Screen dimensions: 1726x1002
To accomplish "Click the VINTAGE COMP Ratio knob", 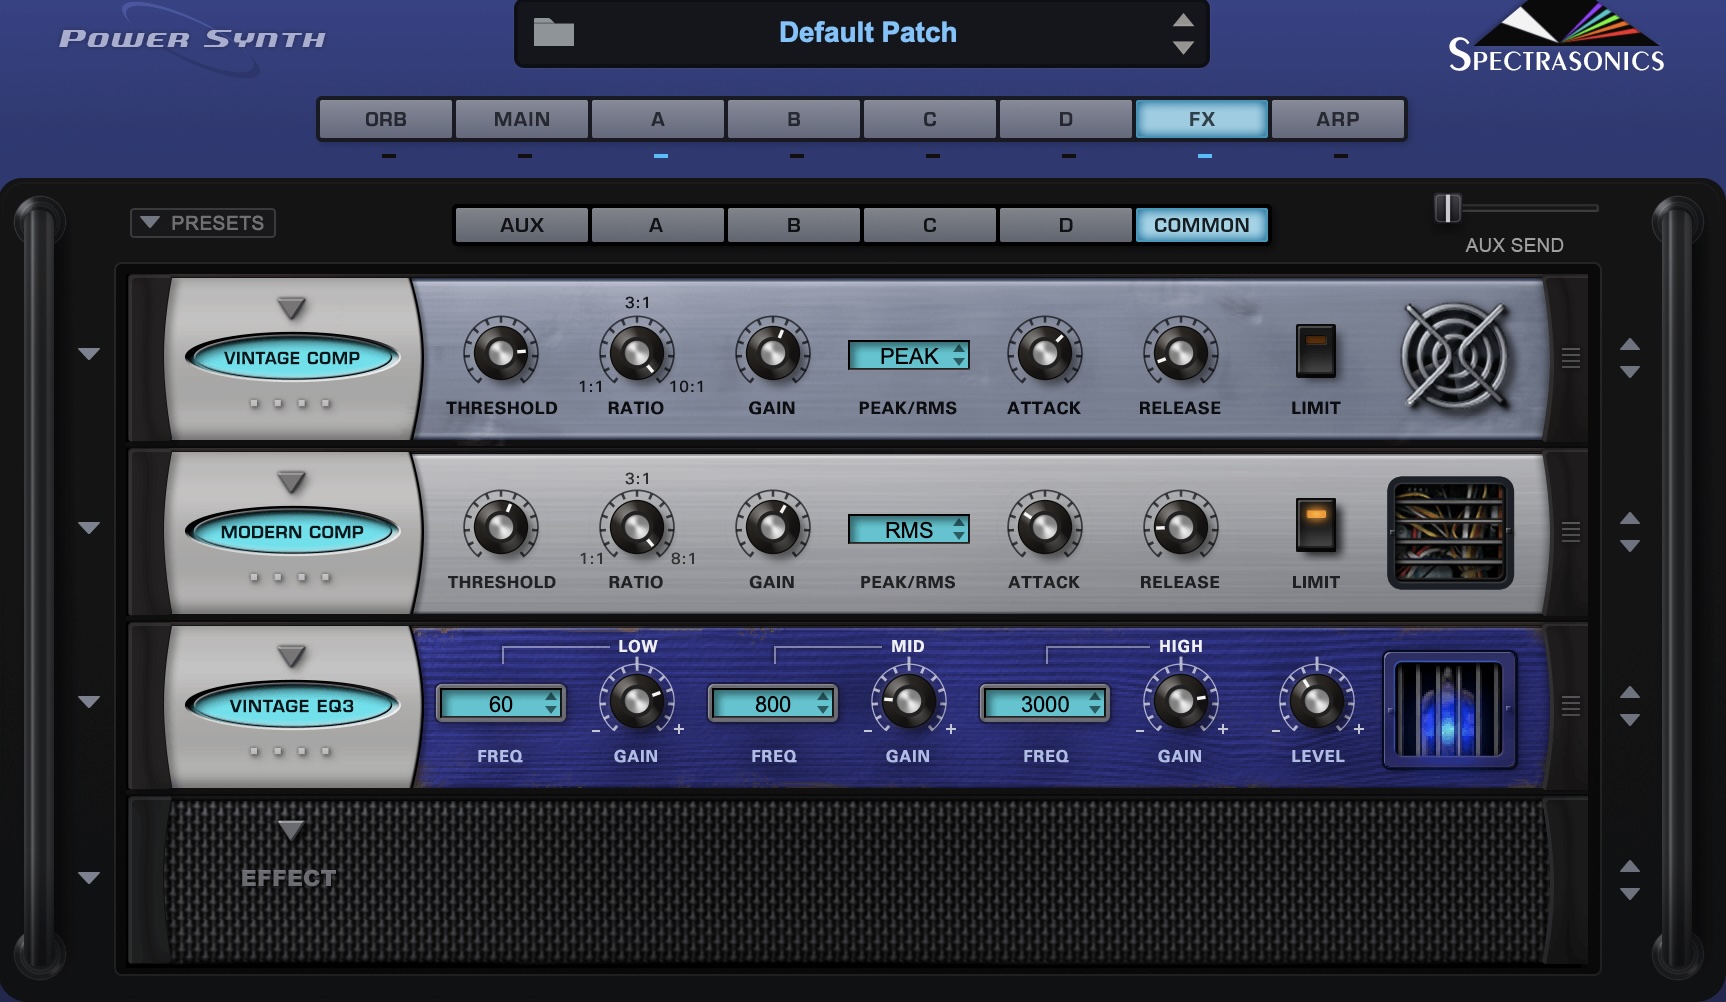I will 636,353.
